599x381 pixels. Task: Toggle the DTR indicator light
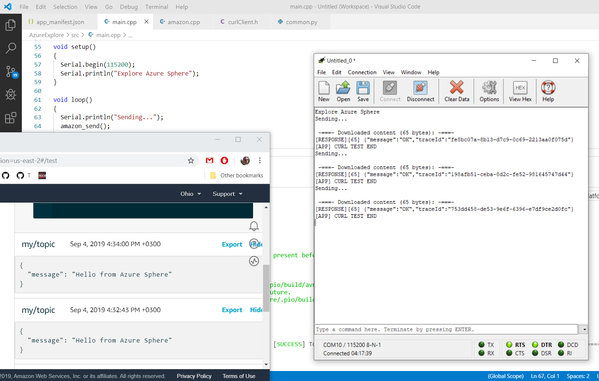(535, 345)
